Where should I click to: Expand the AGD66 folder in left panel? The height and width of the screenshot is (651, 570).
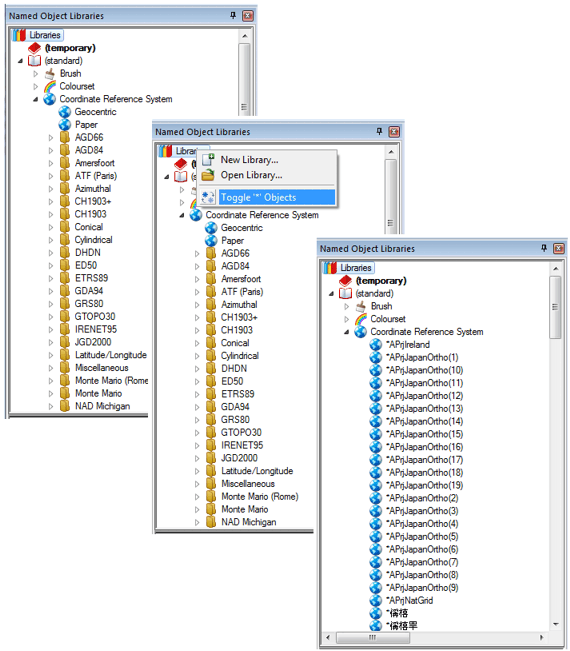click(51, 137)
